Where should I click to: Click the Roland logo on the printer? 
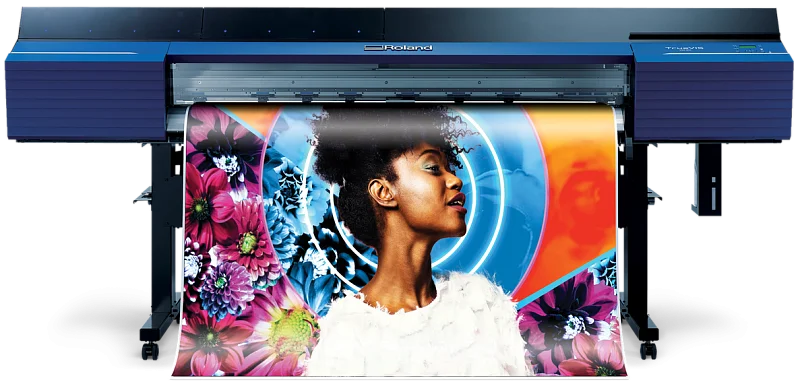pyautogui.click(x=398, y=47)
